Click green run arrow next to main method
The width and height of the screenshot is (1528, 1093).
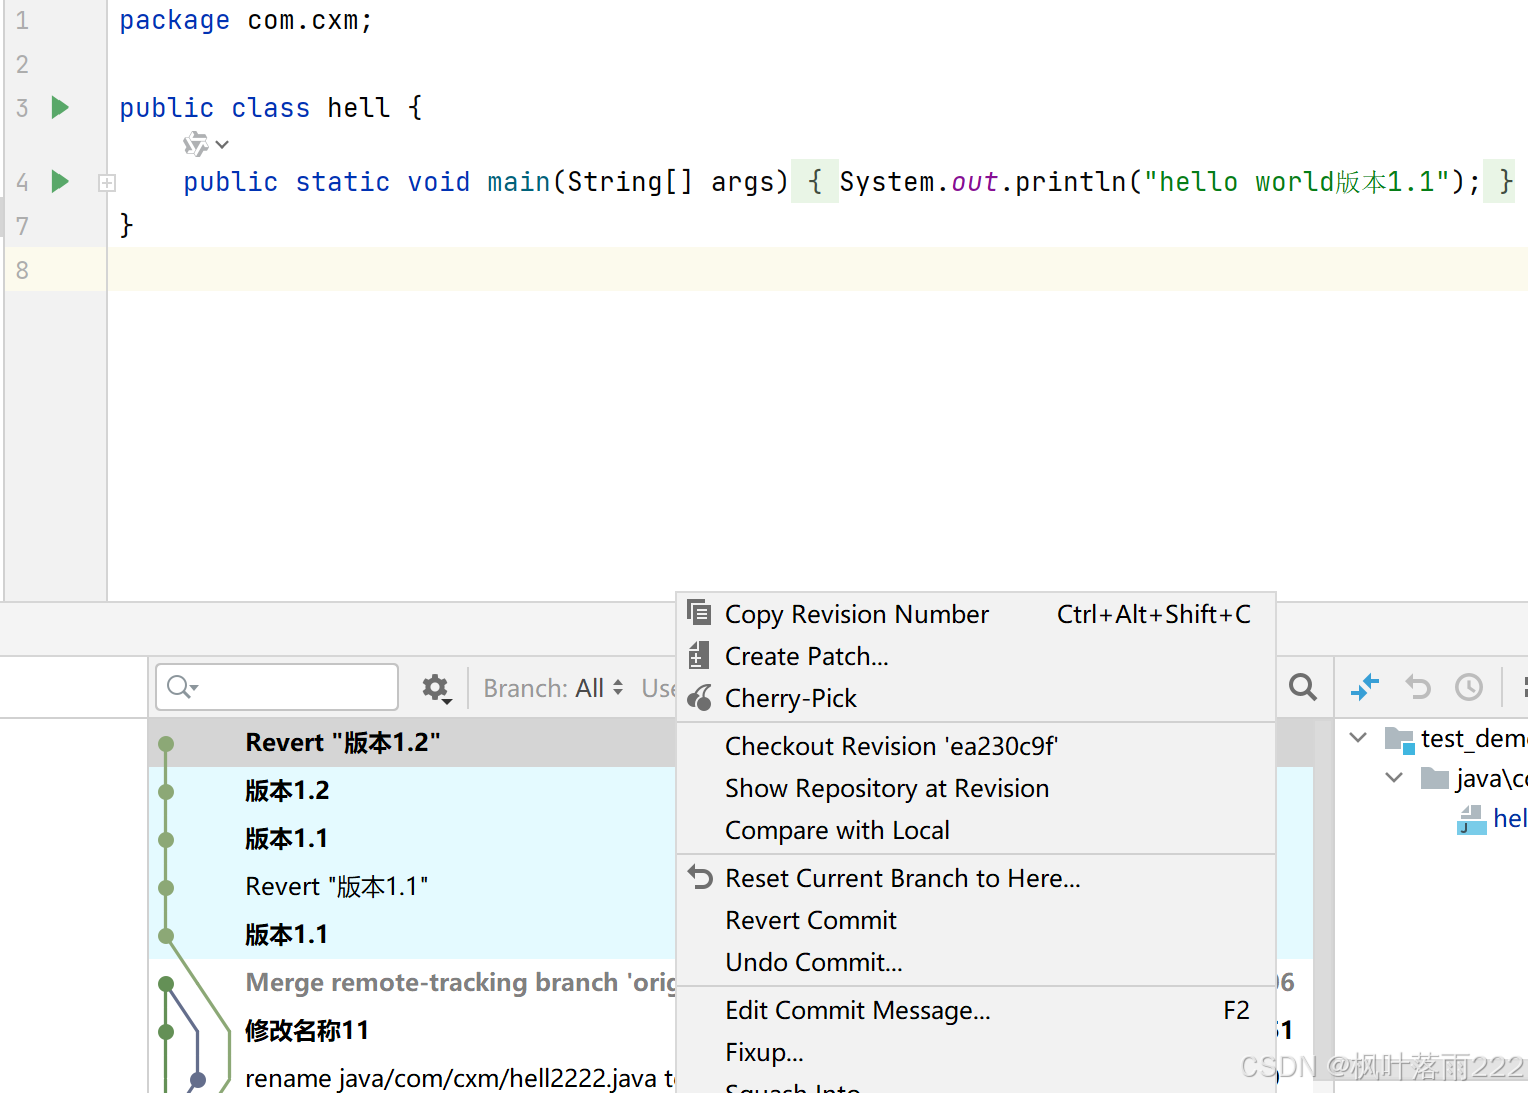(59, 181)
